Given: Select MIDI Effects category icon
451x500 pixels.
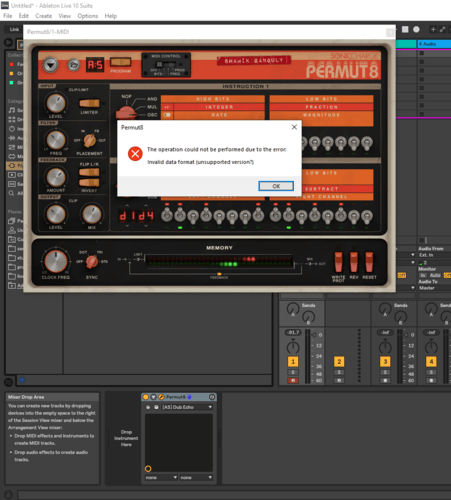Looking at the screenshot, I should 12,147.
